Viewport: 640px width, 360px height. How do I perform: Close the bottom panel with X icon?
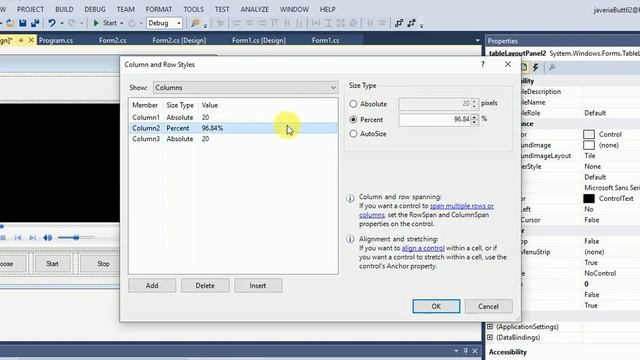(x=475, y=351)
